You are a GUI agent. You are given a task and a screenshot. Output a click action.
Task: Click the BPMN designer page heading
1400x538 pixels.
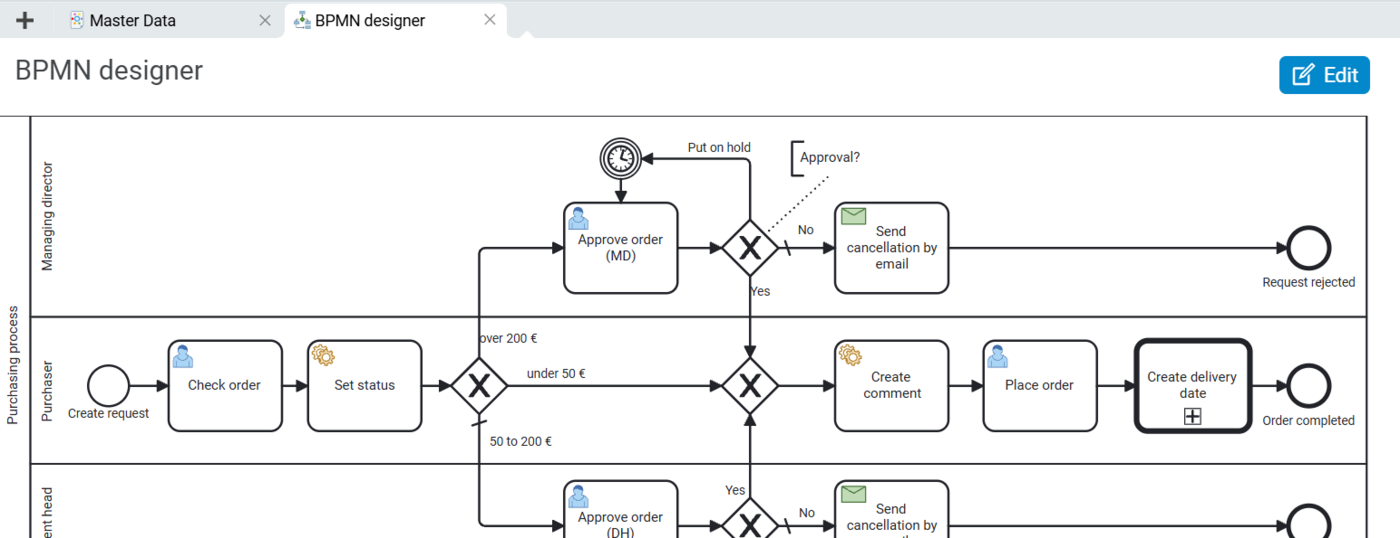[x=109, y=70]
